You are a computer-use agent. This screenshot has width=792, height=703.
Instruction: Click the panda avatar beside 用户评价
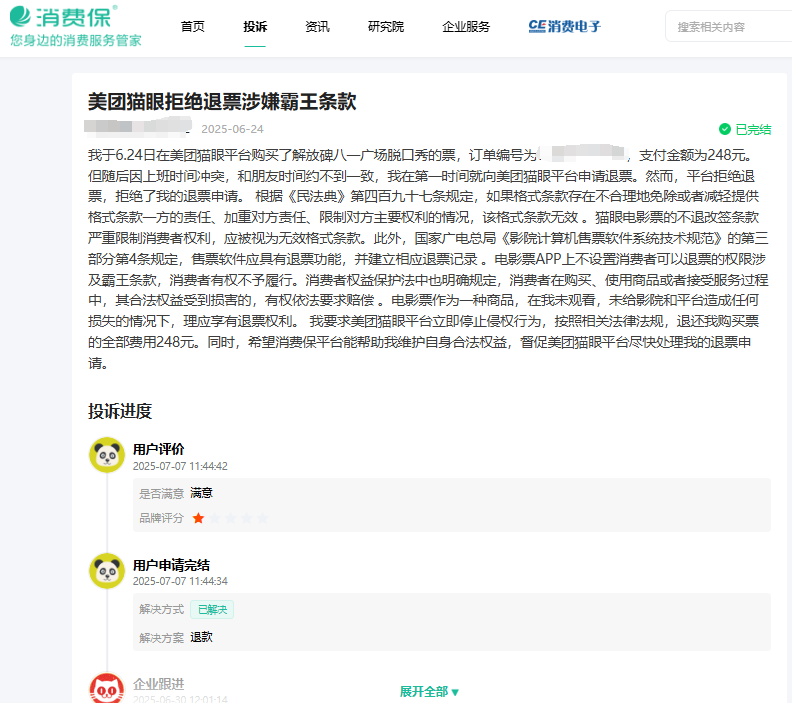click(107, 455)
